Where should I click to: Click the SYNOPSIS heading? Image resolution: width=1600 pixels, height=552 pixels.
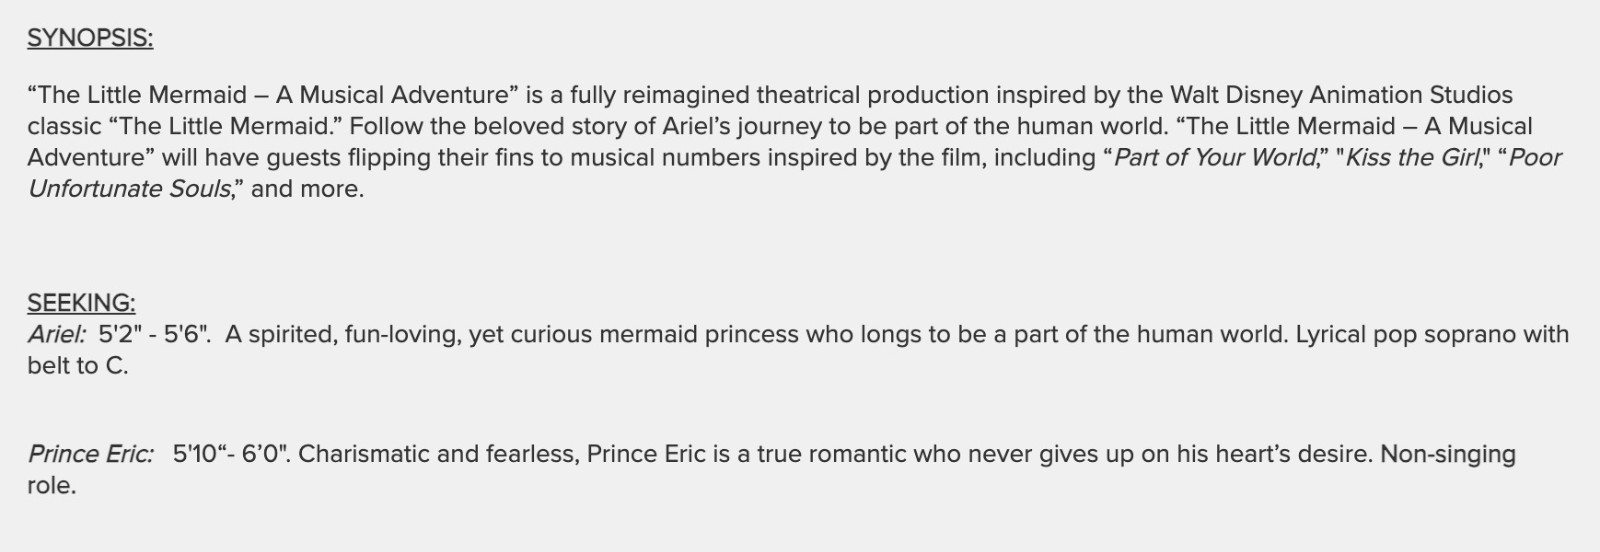coord(90,38)
